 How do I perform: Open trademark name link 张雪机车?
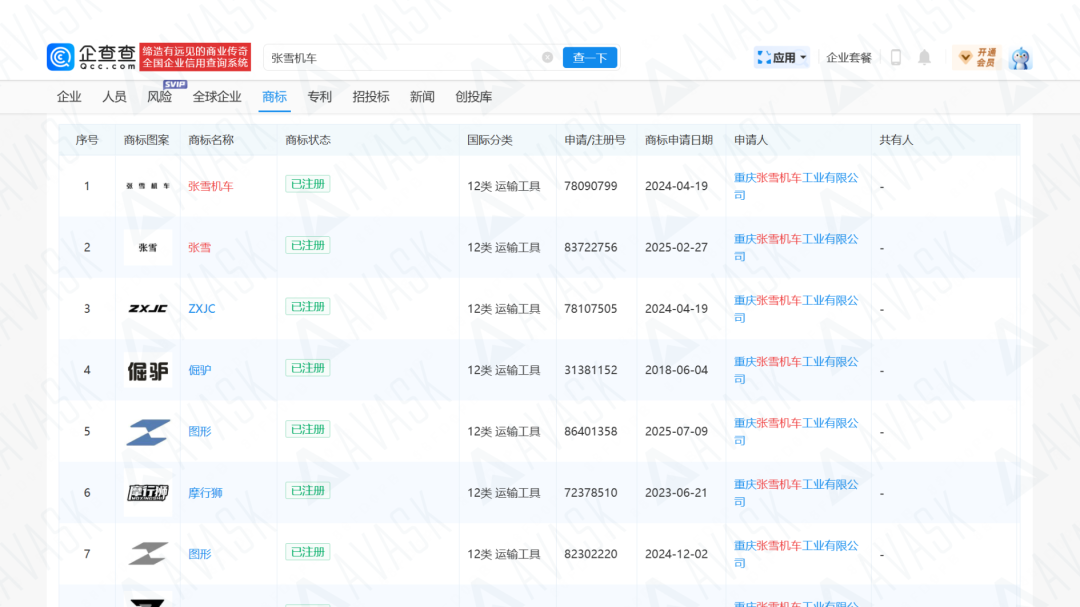coord(211,186)
